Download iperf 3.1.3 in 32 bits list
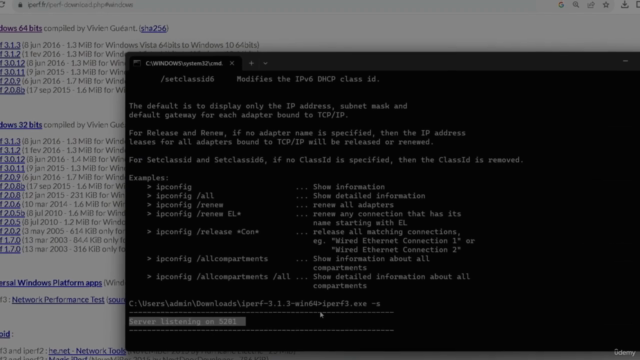Screen dimensions: 640x360 click(x=10, y=141)
